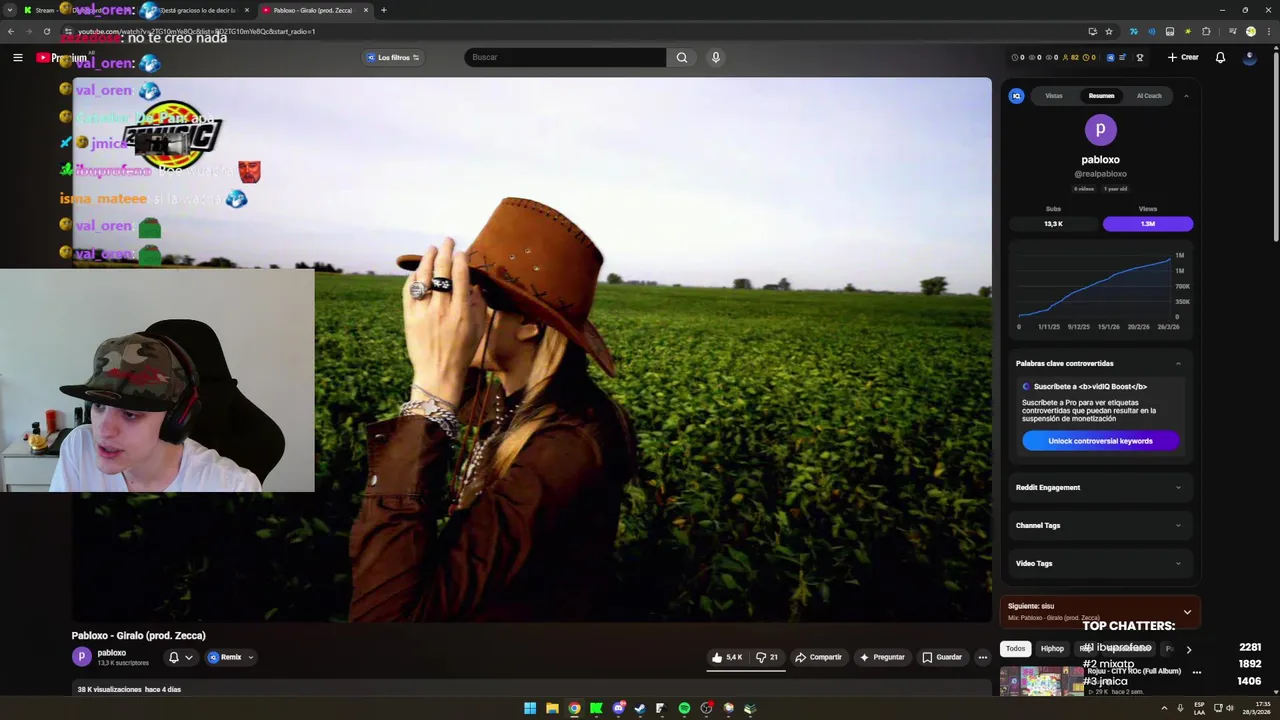Like the video with 5,4 K likes

[x=727, y=657]
